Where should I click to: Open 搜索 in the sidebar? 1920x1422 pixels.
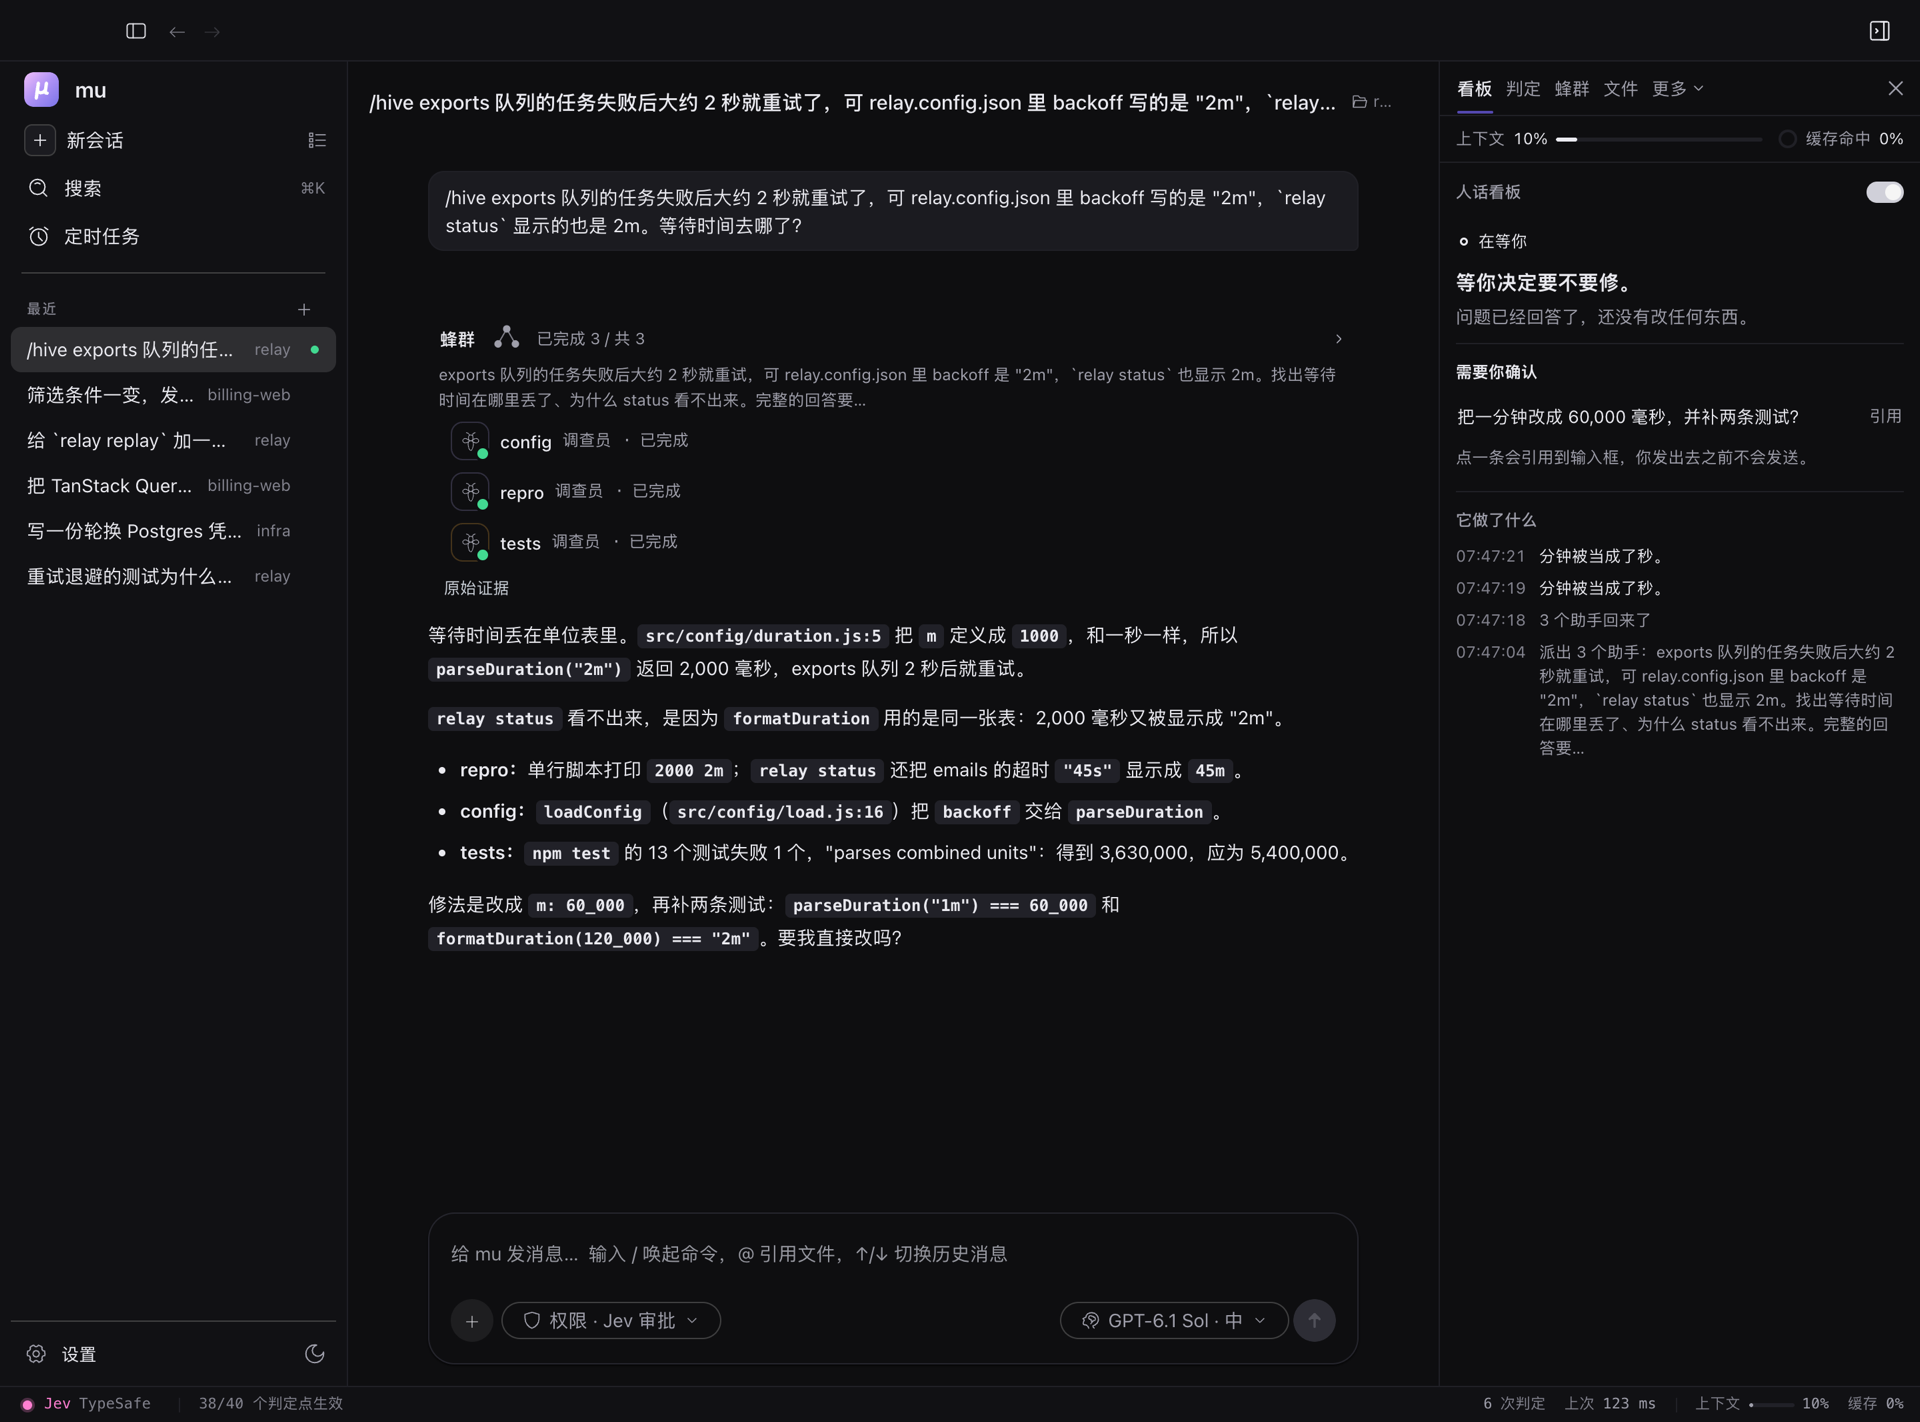[173, 188]
